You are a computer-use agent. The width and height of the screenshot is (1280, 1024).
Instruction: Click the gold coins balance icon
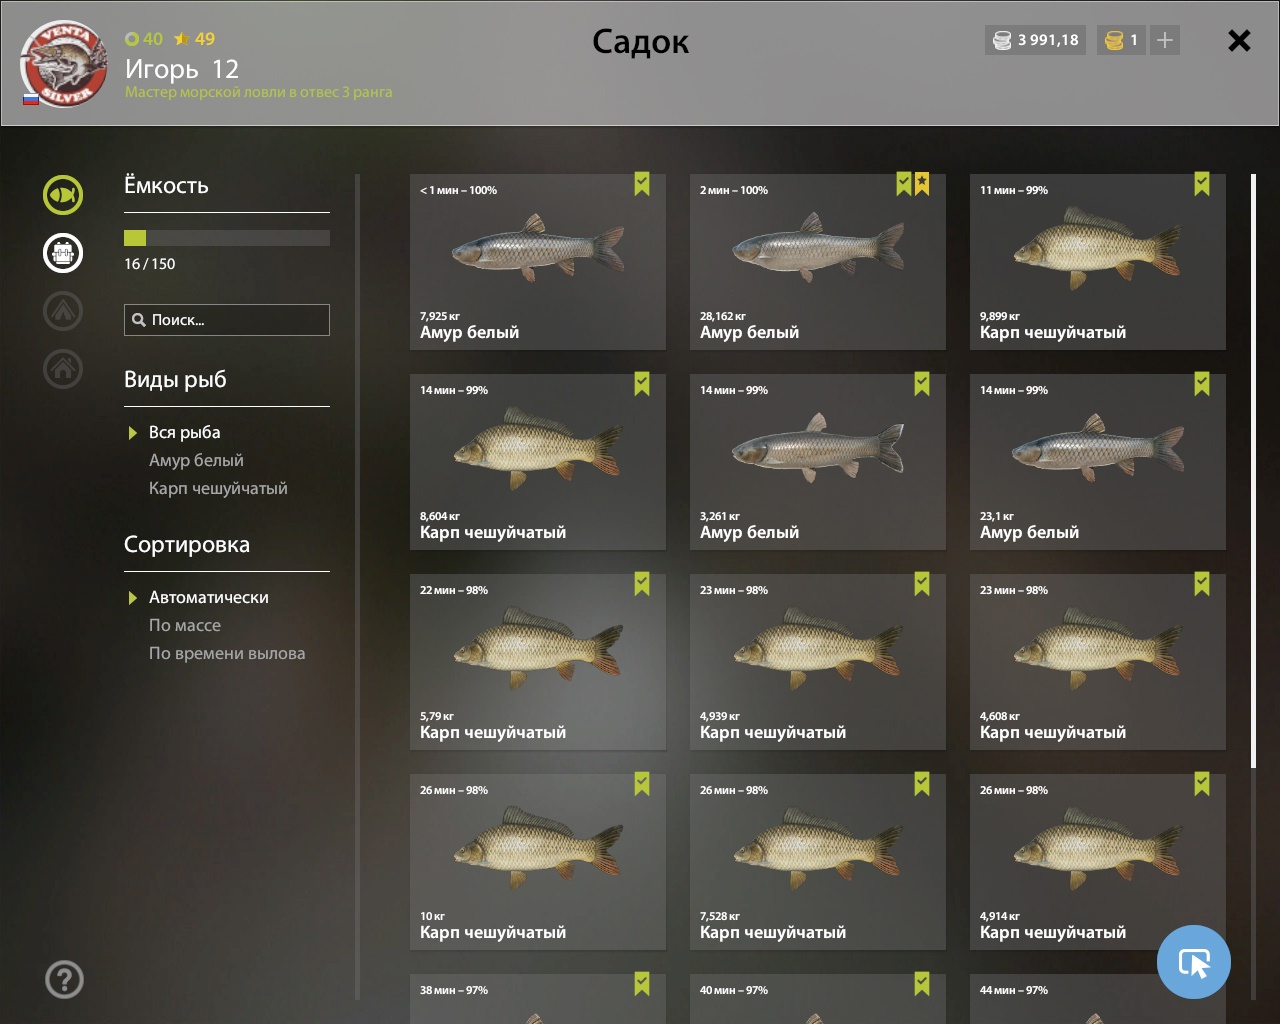coord(1113,40)
